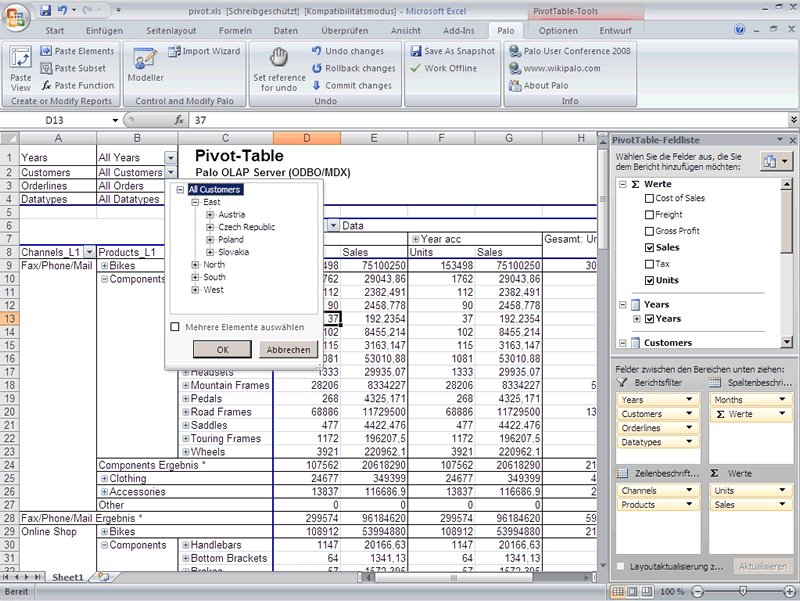This screenshot has width=800, height=601.
Task: Click the Excel Help question mark icon
Action: [740, 30]
